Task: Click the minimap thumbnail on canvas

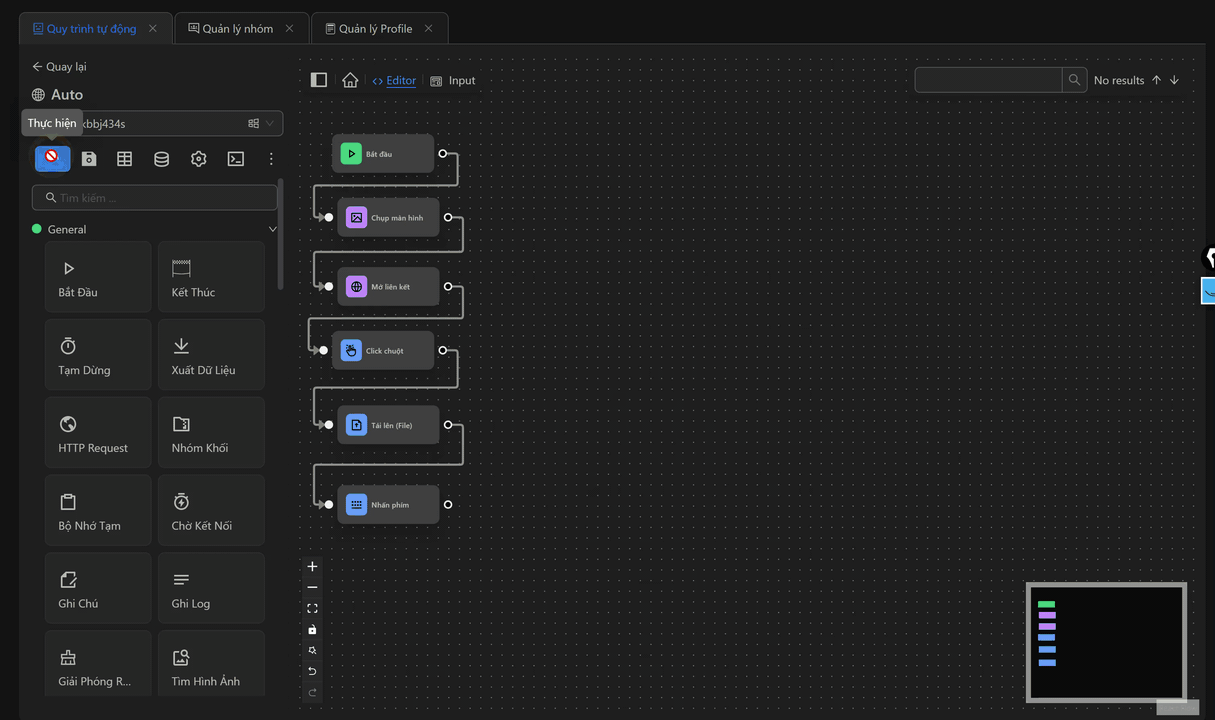Action: pyautogui.click(x=1106, y=642)
